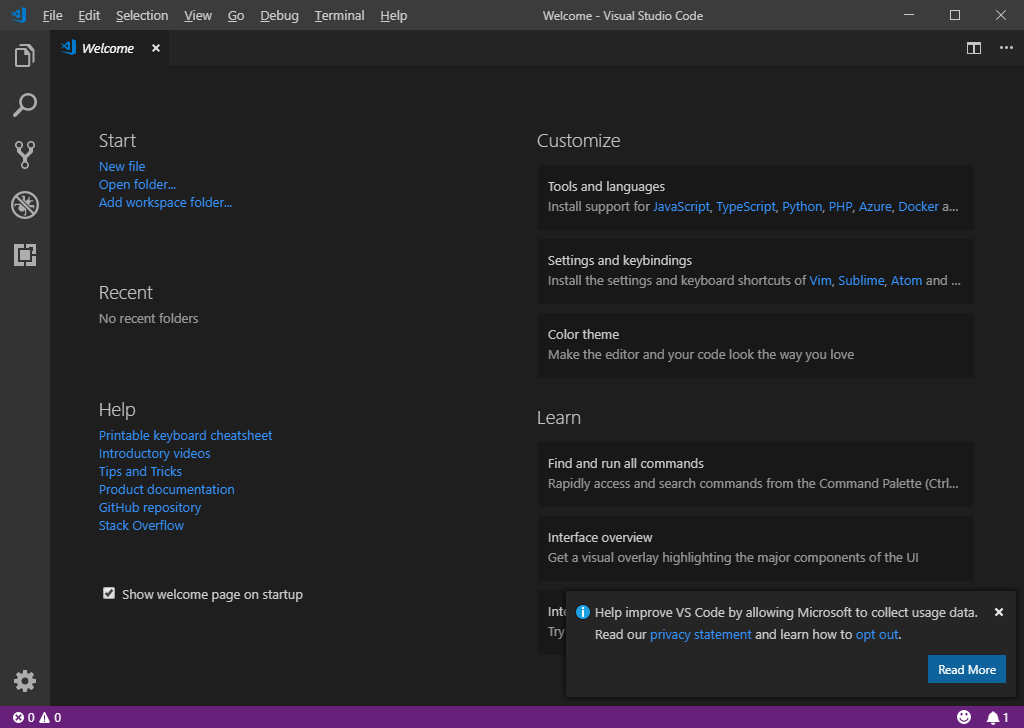Click the Azure support link
Screen dimensions: 1024x728
(875, 206)
